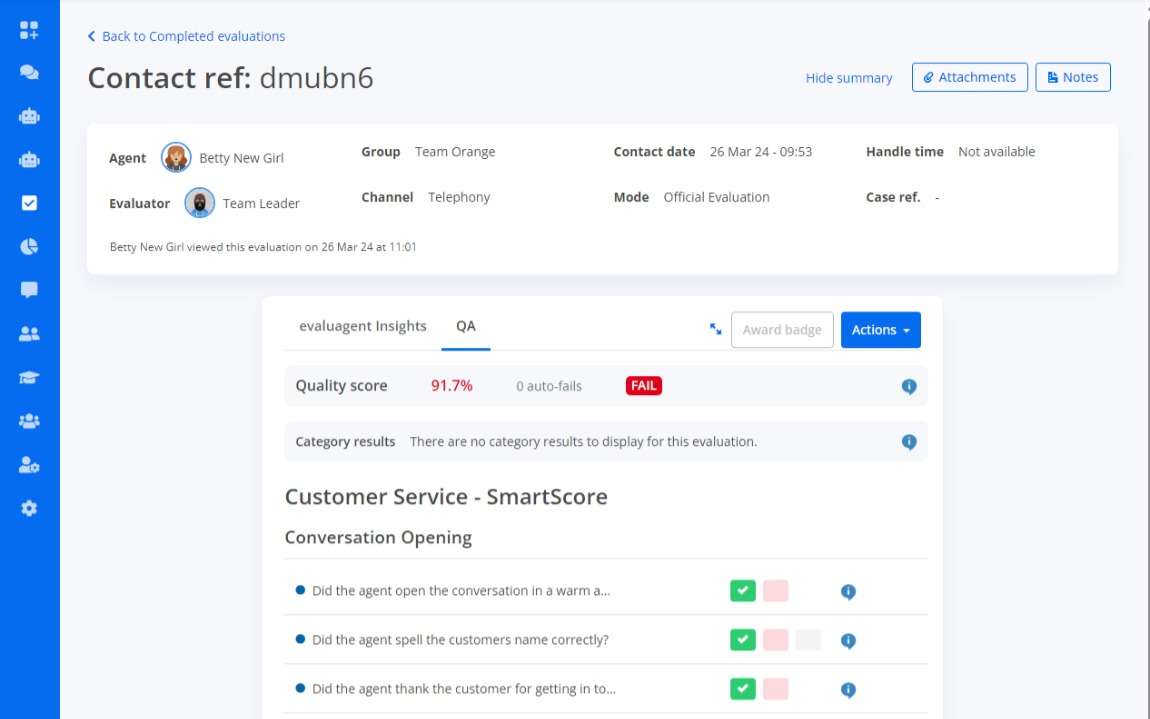The height and width of the screenshot is (719, 1150).
Task: Click the contact date '26 Mar 24 - 09:53'
Action: (x=761, y=152)
